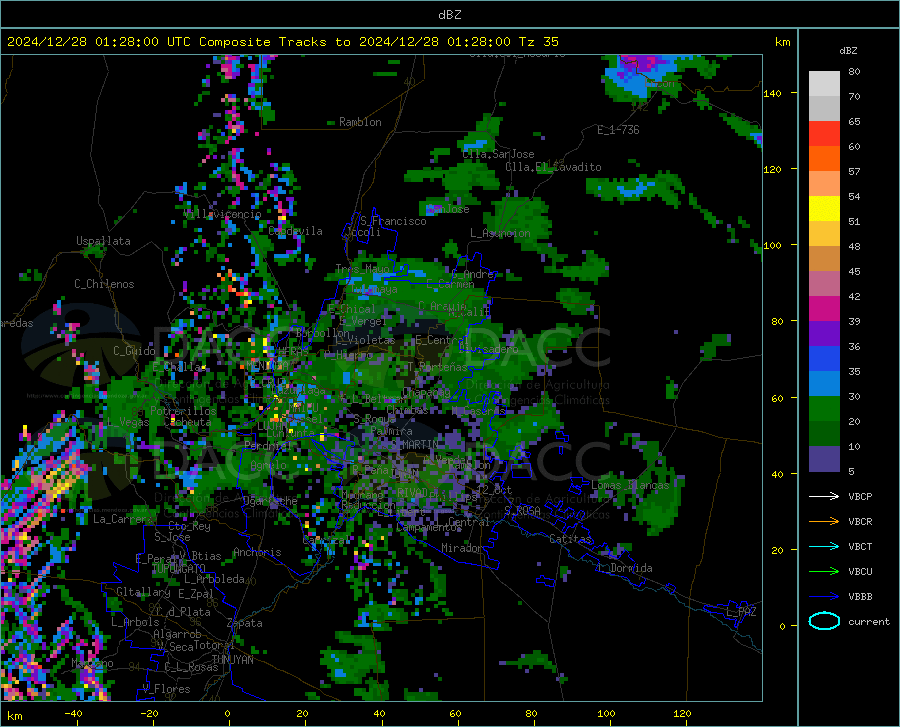Screen dimensions: 900x727
Task: Select the dark orange swatch in dBZ scale
Action: click(824, 159)
